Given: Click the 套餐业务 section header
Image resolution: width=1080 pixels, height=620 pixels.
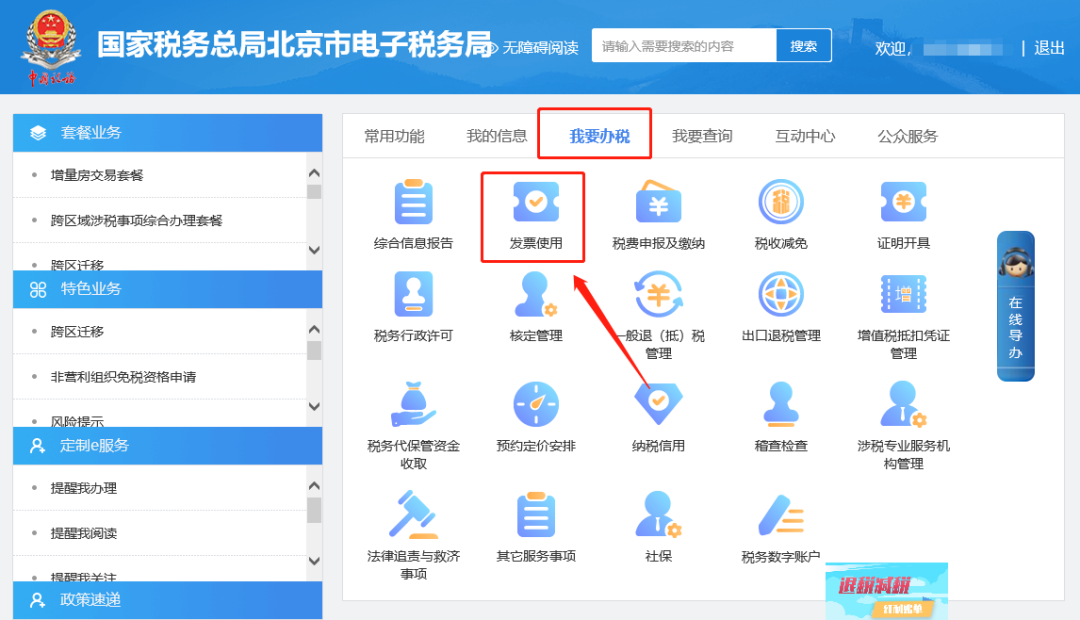Looking at the screenshot, I should click(167, 132).
